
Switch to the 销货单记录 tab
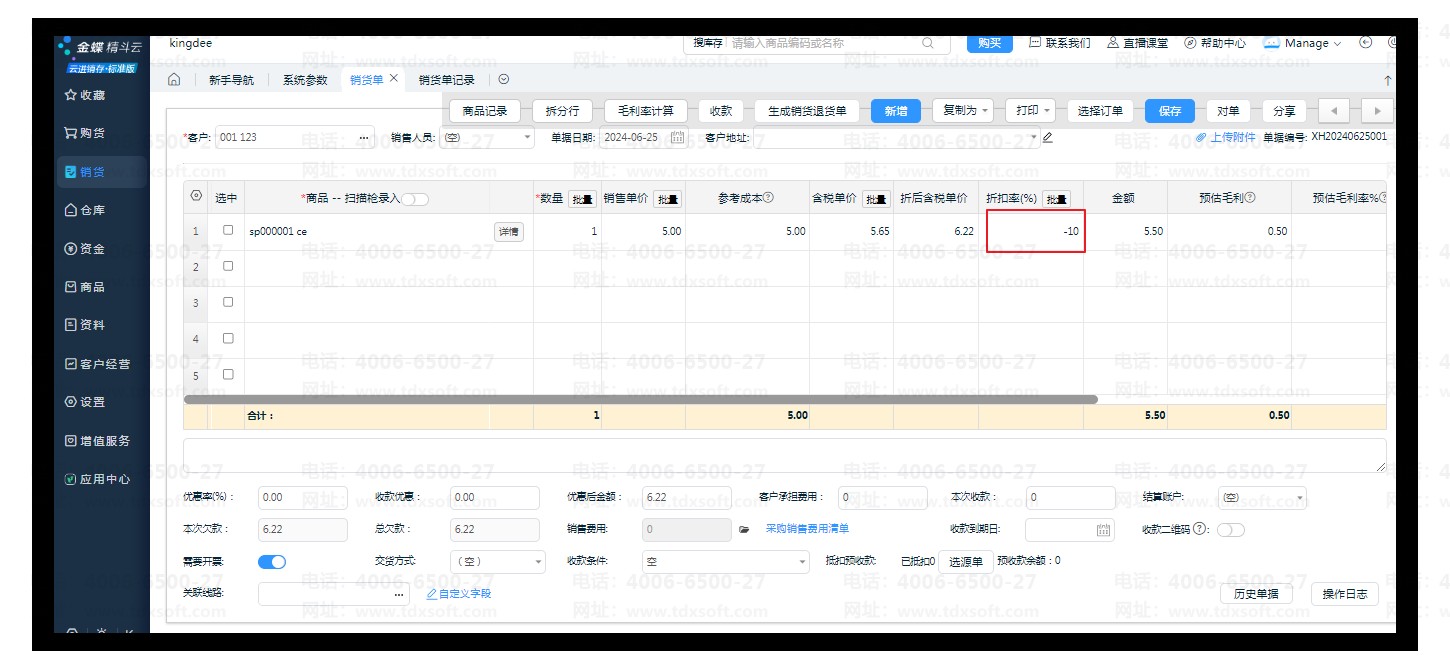click(446, 80)
